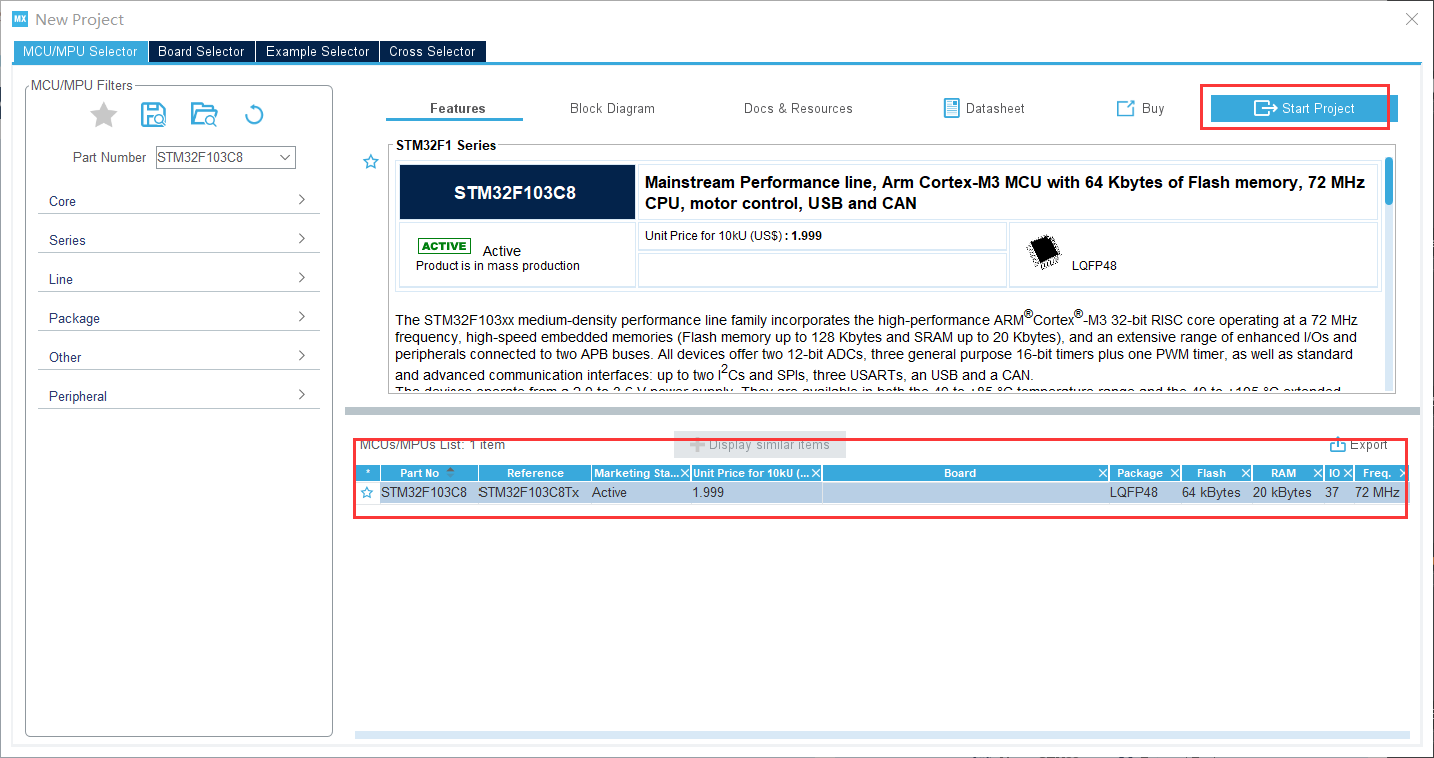Show favorite MCUs with the star filter icon
1434x758 pixels.
coord(104,115)
